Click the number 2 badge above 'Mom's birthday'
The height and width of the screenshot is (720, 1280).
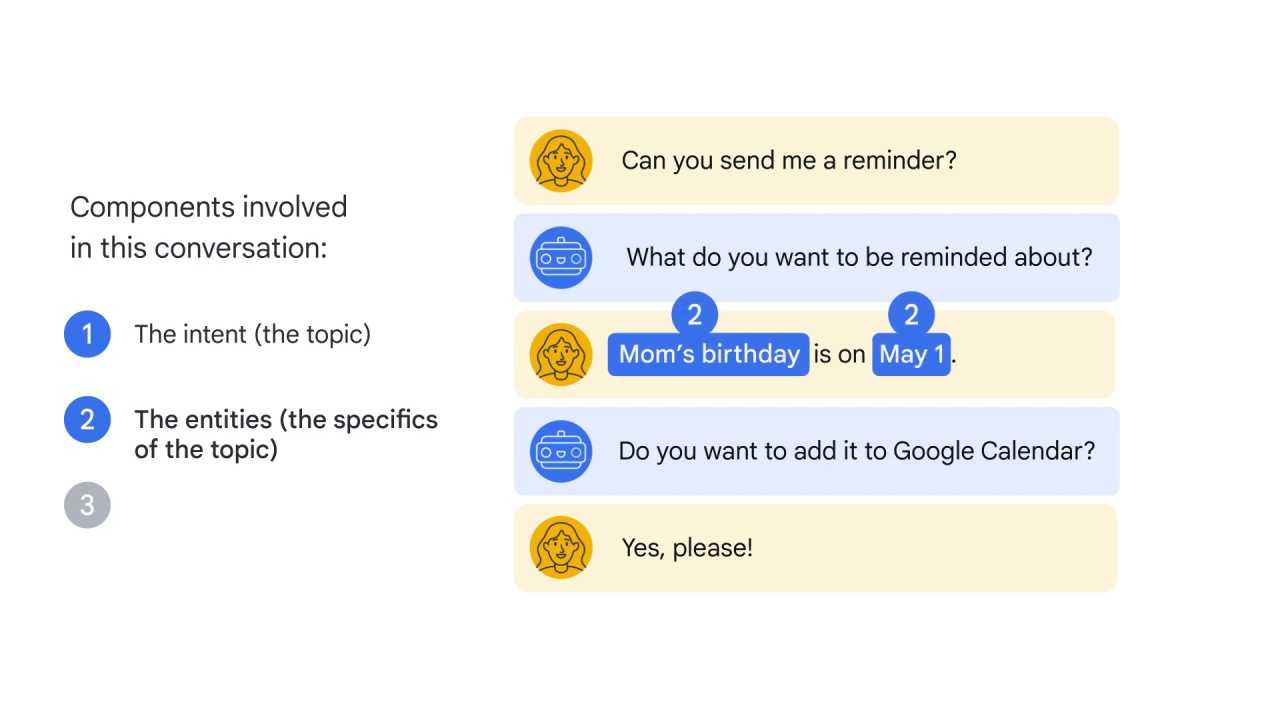pyautogui.click(x=695, y=315)
